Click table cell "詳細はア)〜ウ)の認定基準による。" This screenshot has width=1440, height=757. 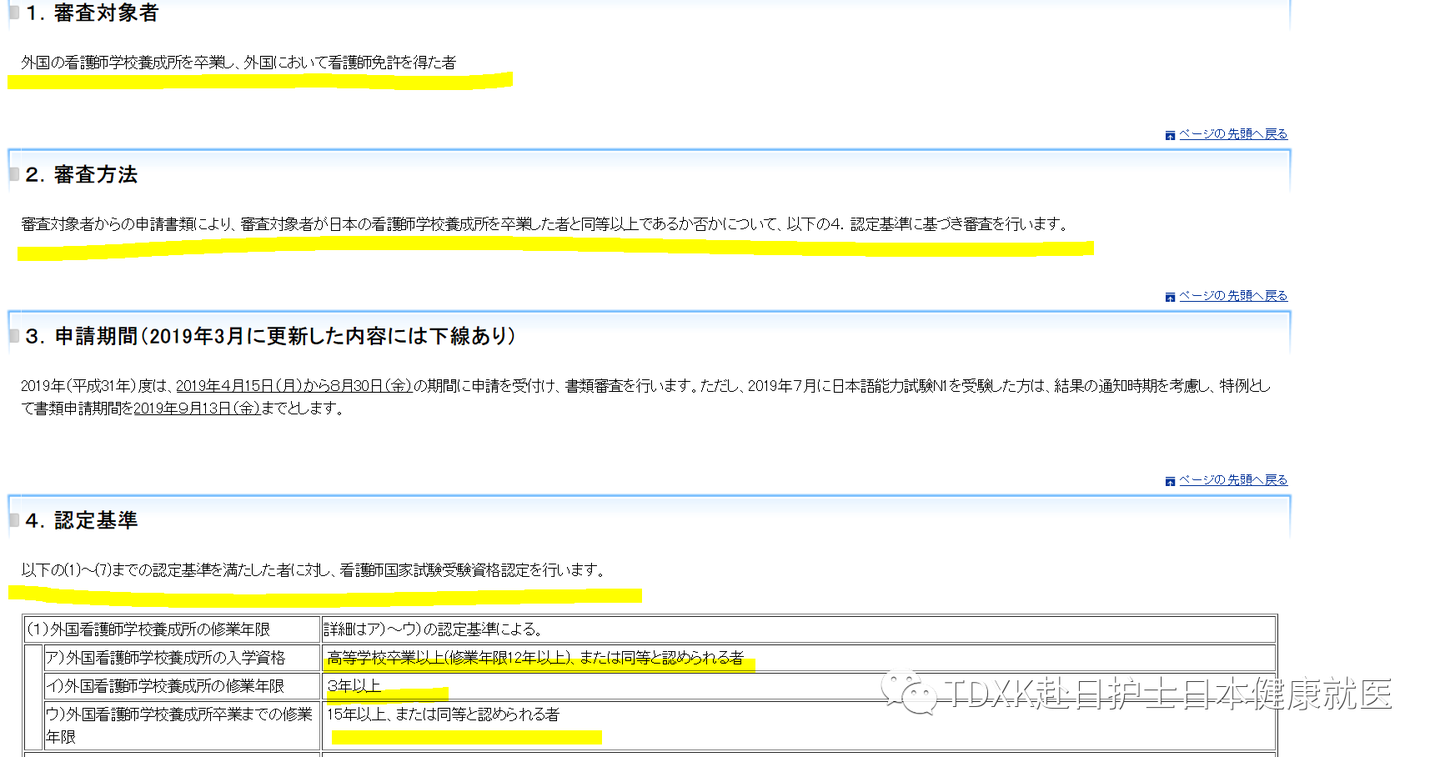799,630
